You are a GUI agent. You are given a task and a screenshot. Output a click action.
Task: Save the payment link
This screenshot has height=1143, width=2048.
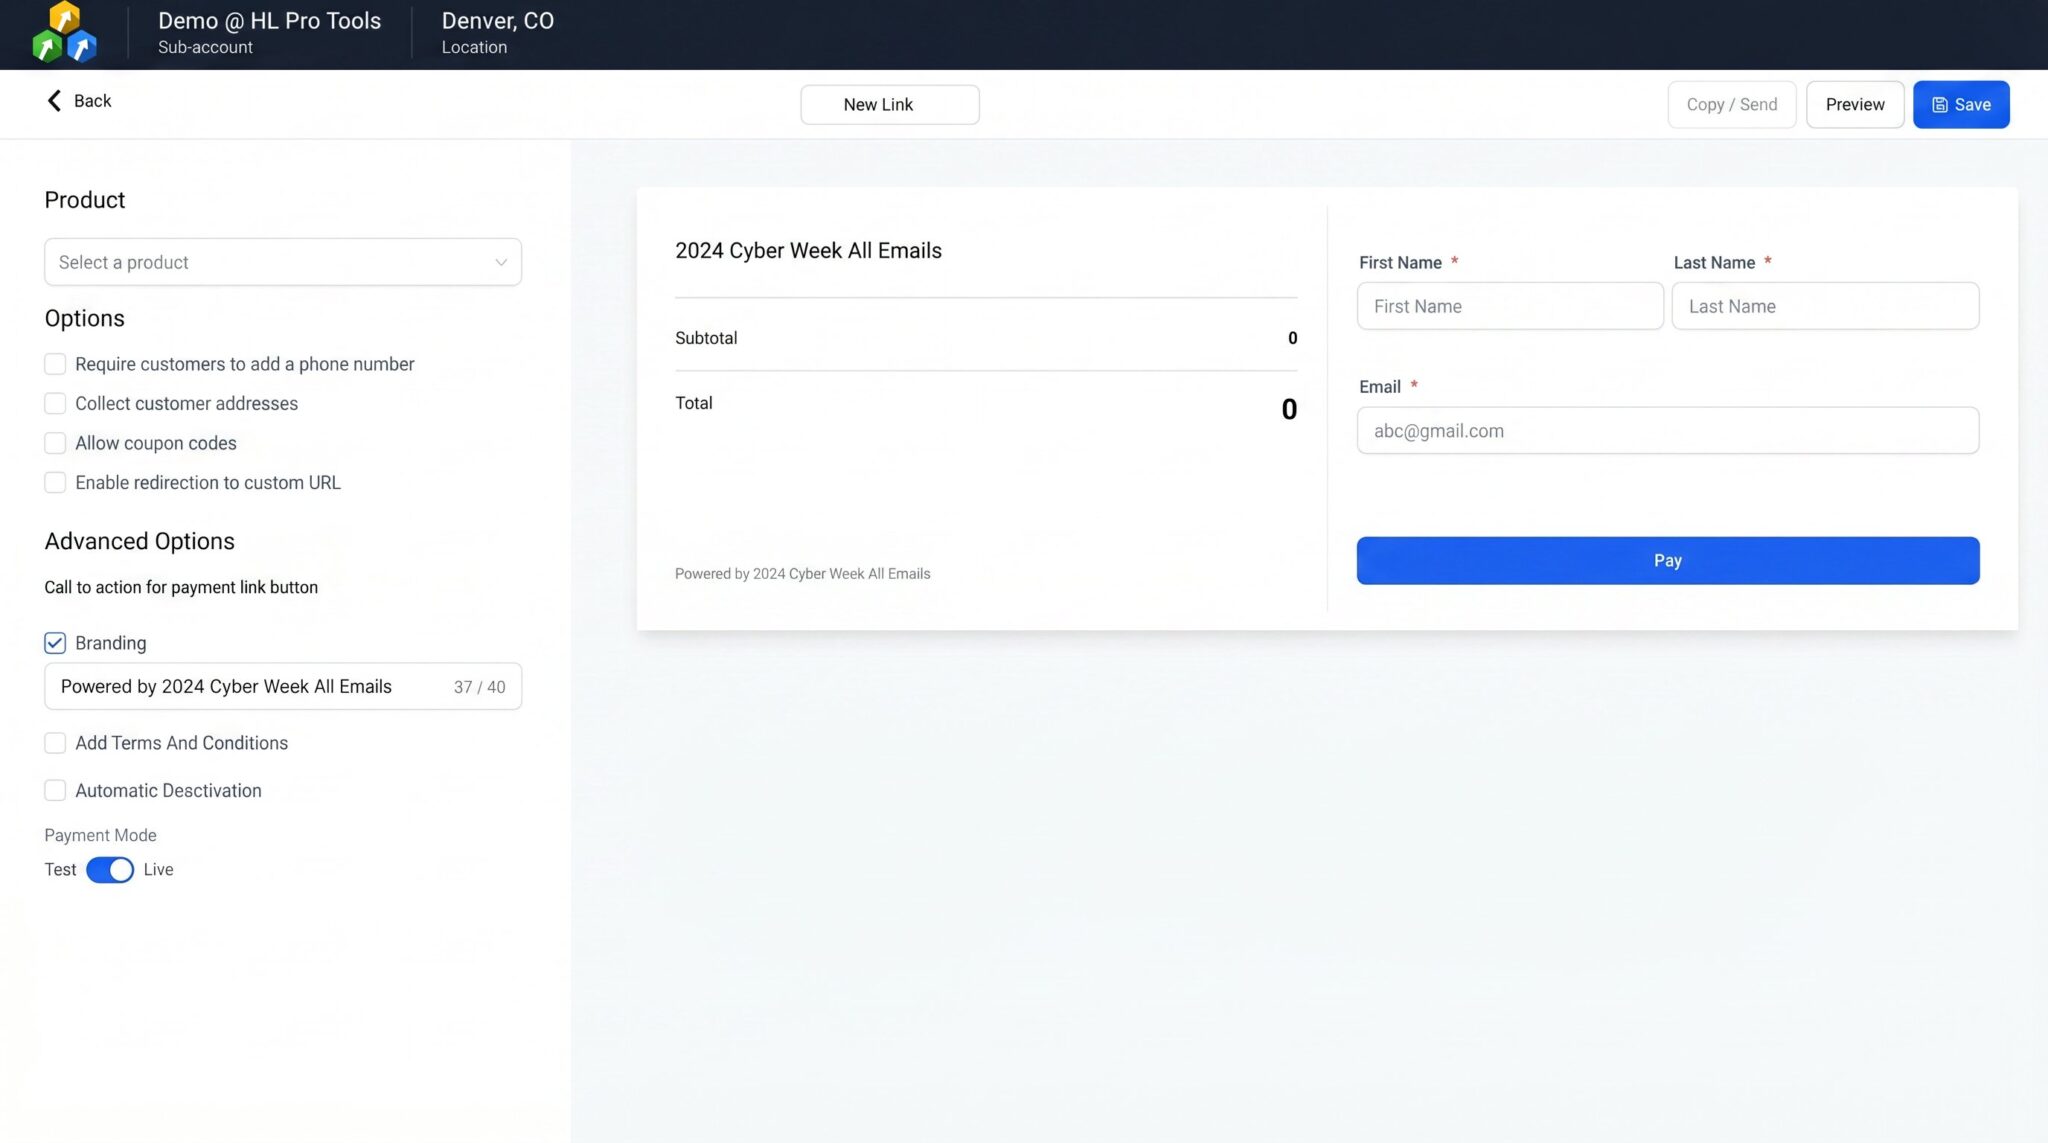[x=1961, y=105]
